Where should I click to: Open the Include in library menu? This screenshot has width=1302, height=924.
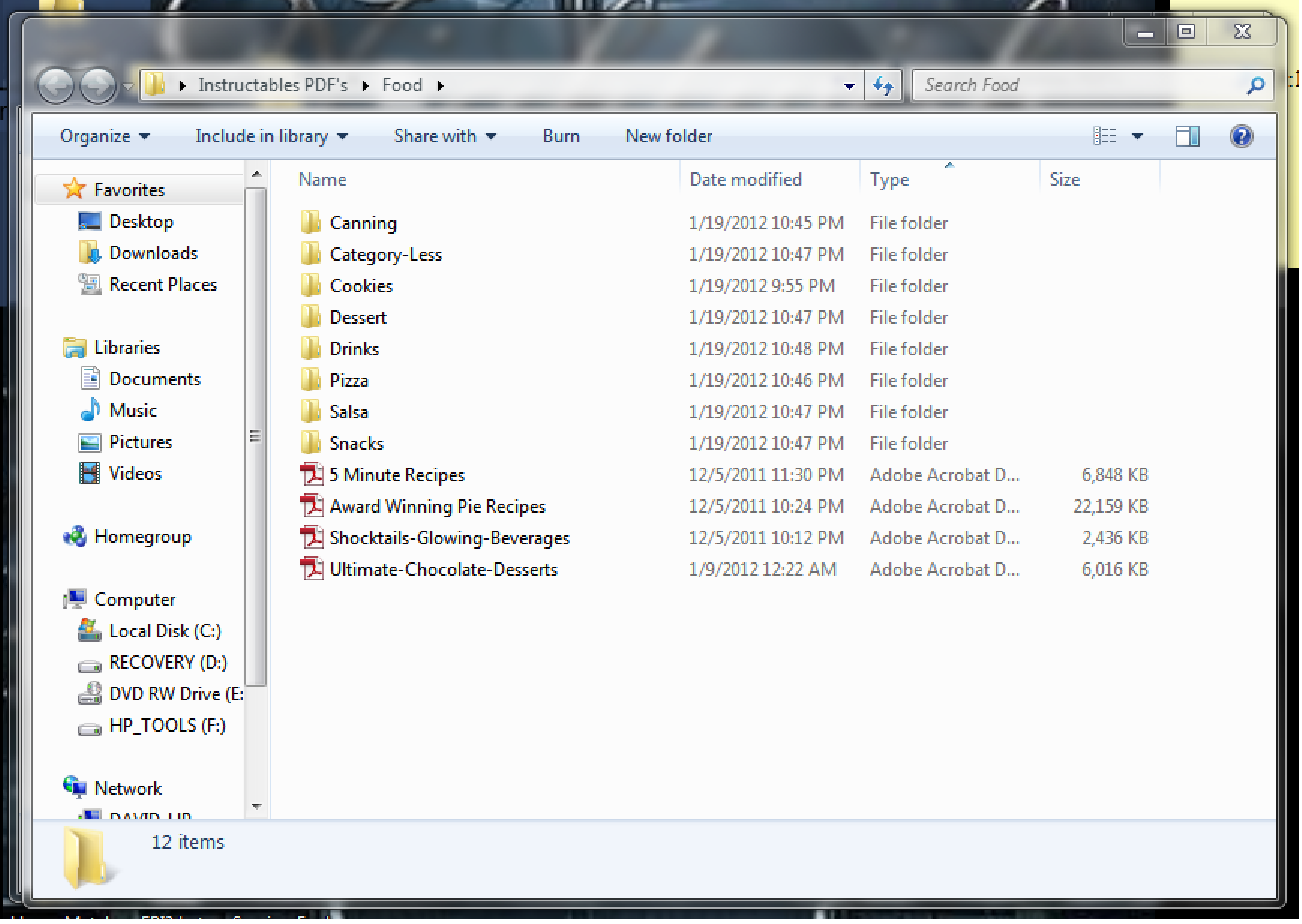pyautogui.click(x=271, y=136)
